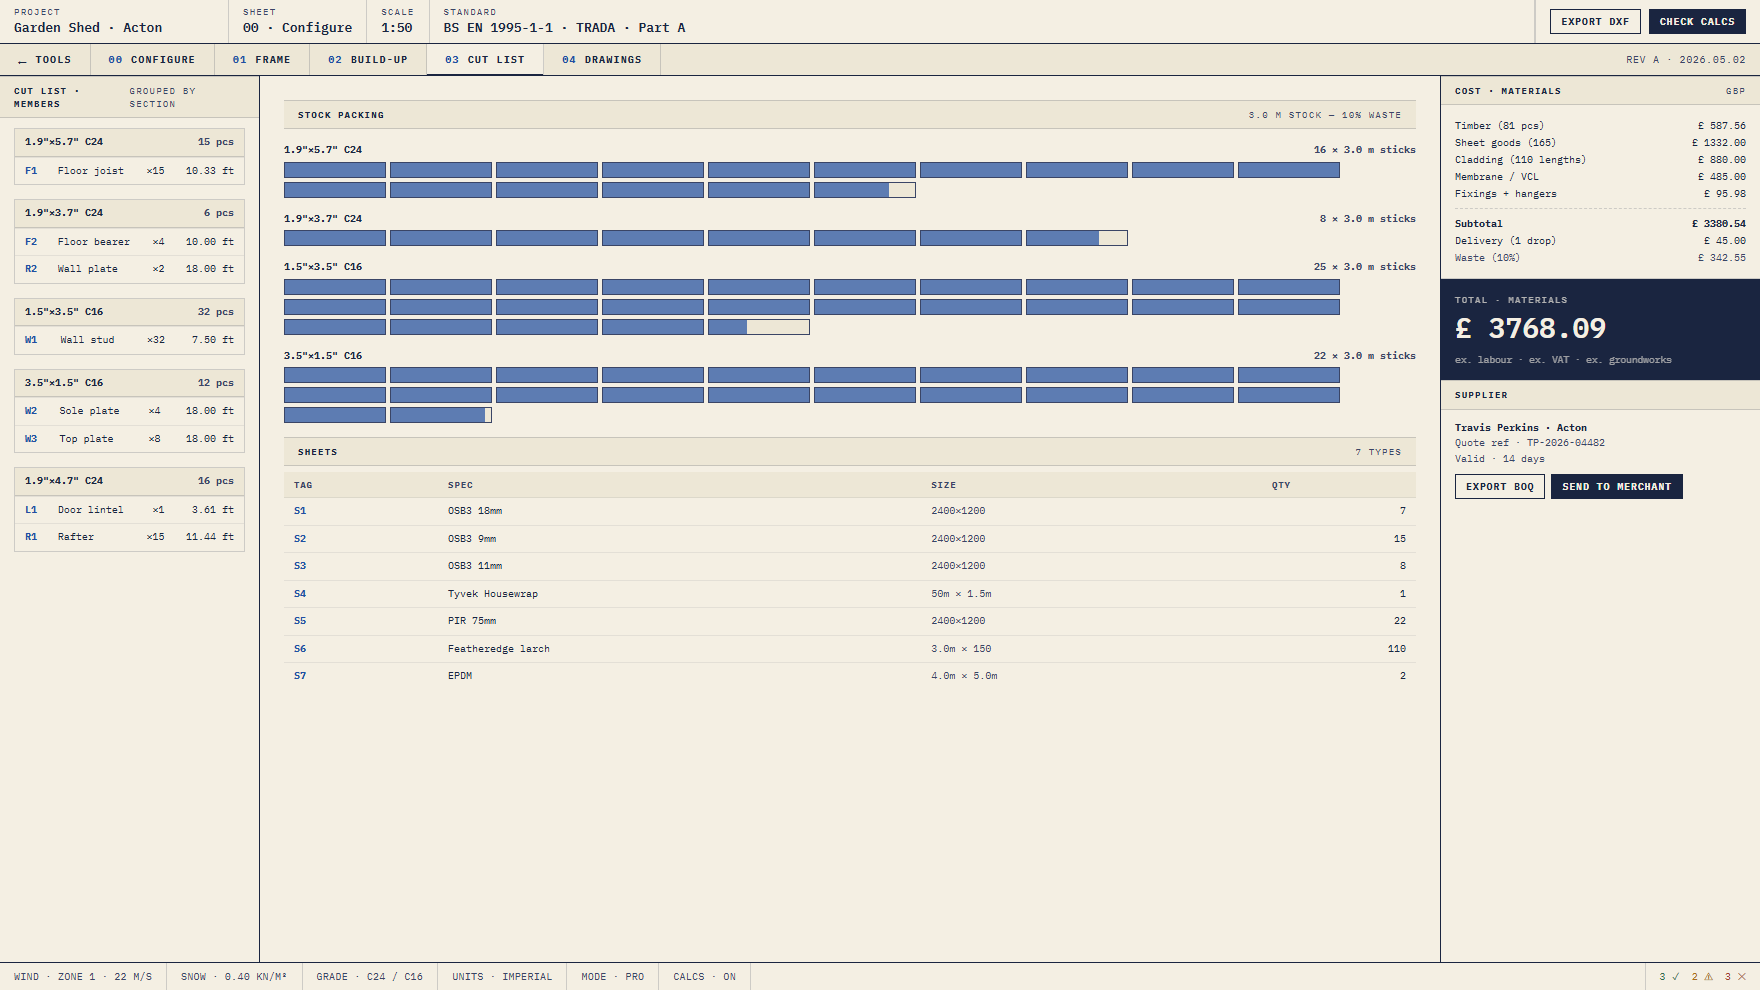Open the 04 Drawings tab
1760x990 pixels.
click(x=602, y=60)
